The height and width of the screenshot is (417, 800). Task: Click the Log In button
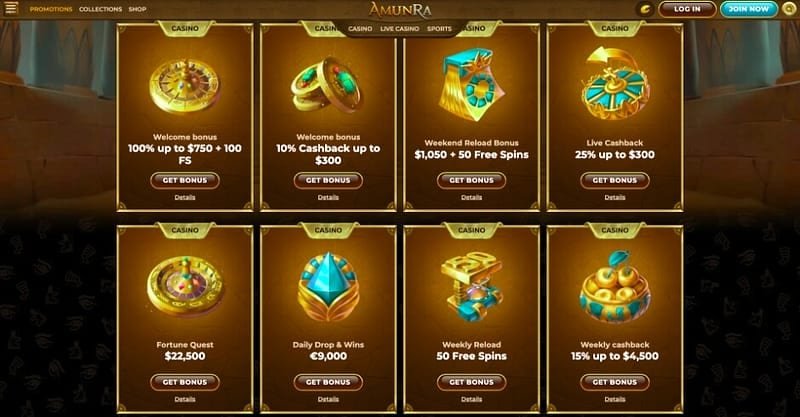pyautogui.click(x=687, y=9)
